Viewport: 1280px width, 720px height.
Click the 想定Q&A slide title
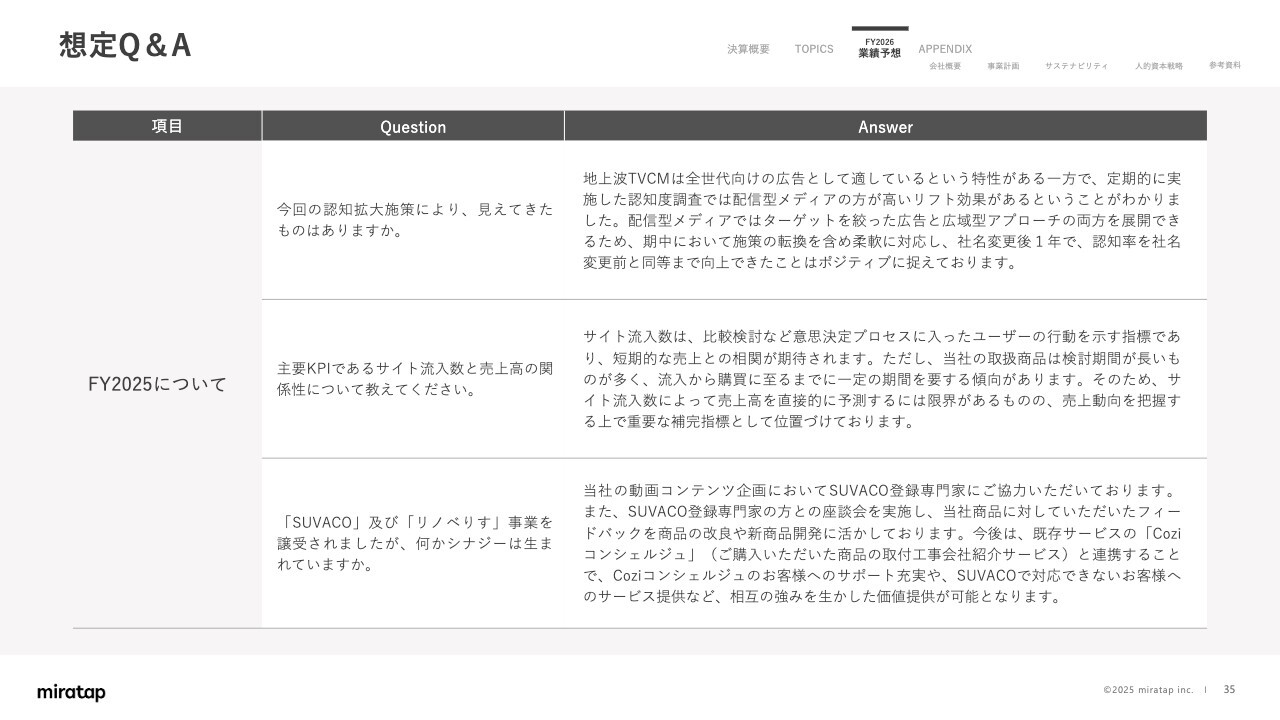125,46
